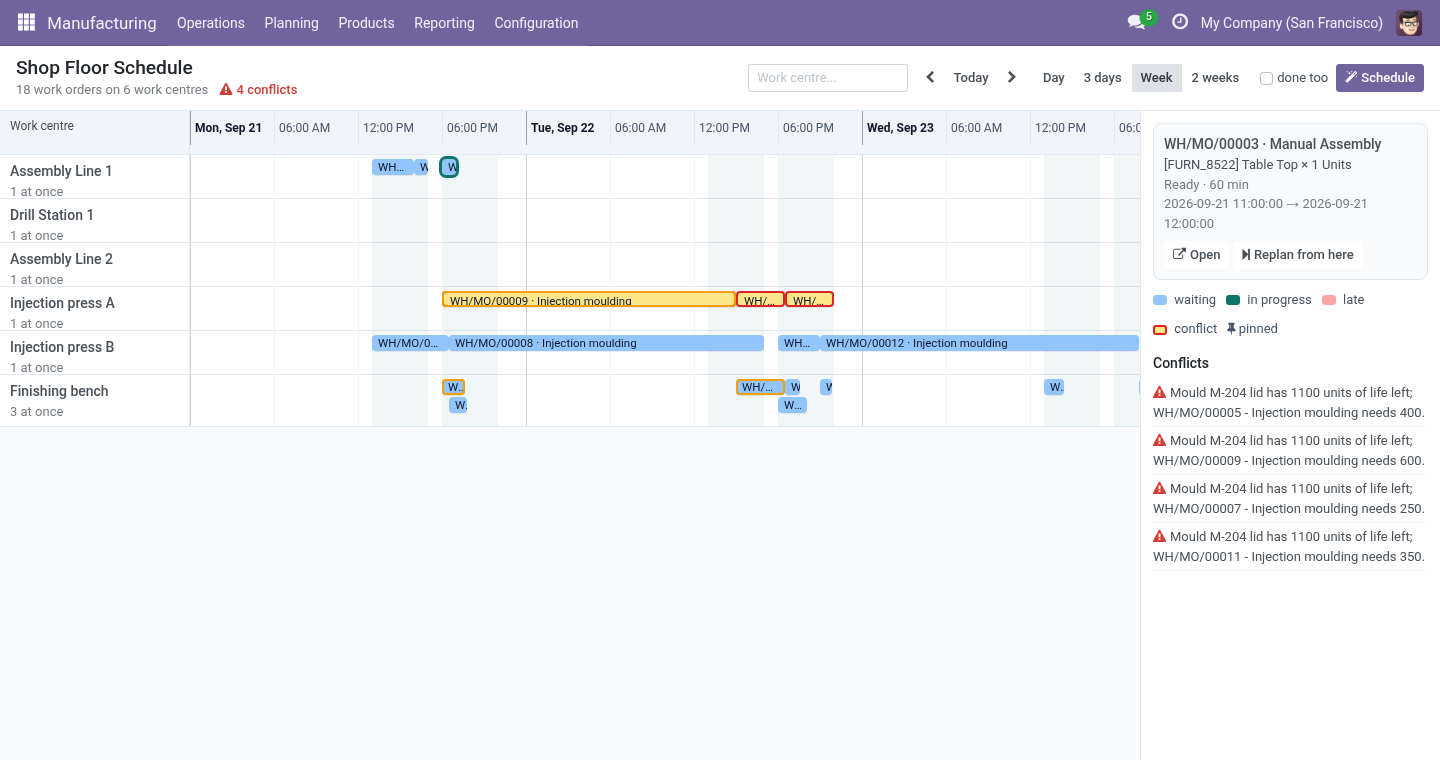Click warning icon for WH/MO/00005 conflict
1440x760 pixels.
(x=1160, y=392)
